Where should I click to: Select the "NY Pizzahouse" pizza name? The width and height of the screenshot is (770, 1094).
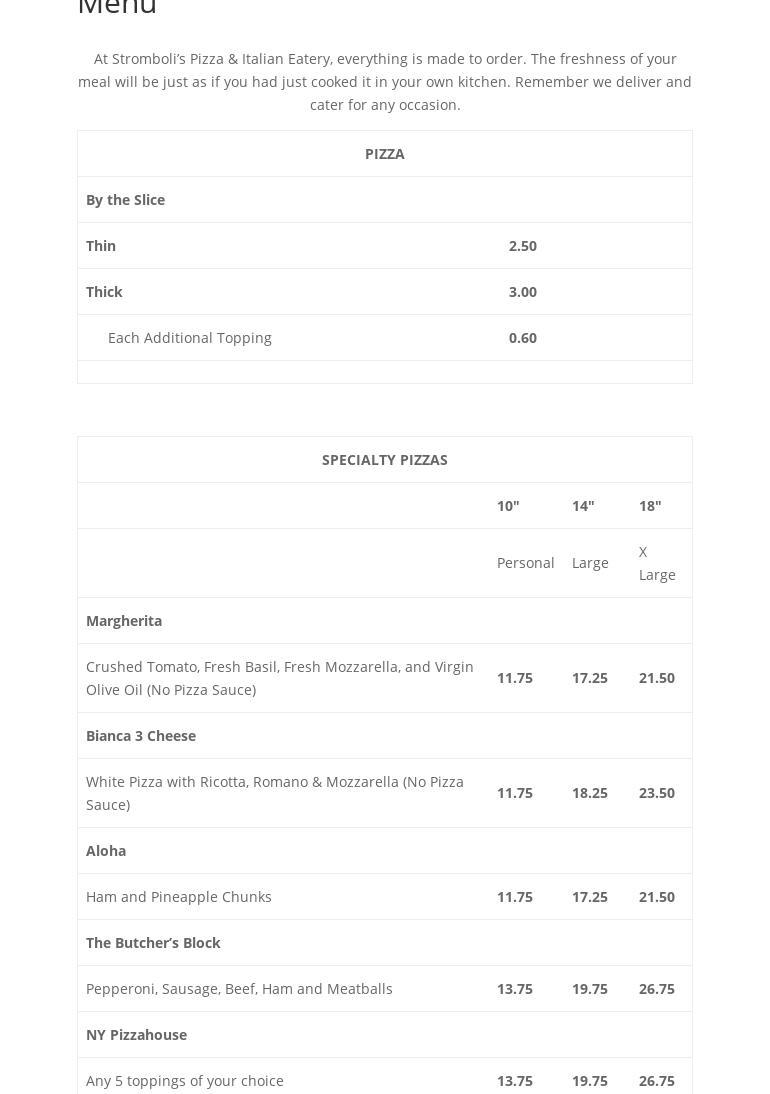point(136,1035)
